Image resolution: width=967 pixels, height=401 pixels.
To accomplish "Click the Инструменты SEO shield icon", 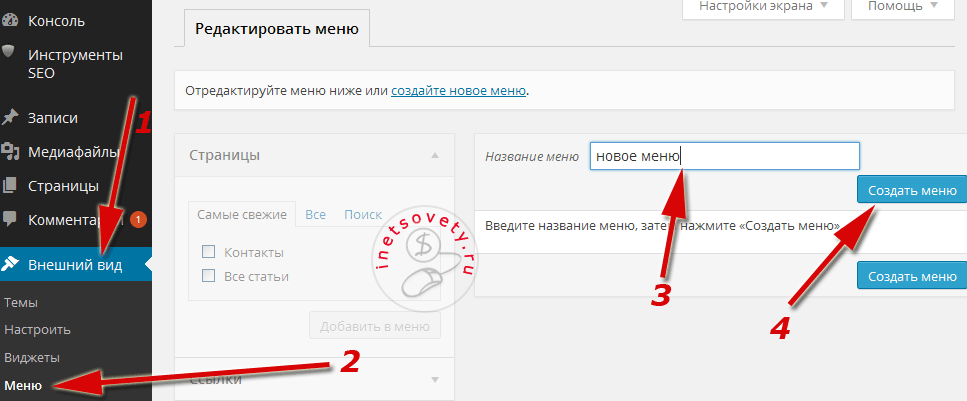I will click(8, 50).
